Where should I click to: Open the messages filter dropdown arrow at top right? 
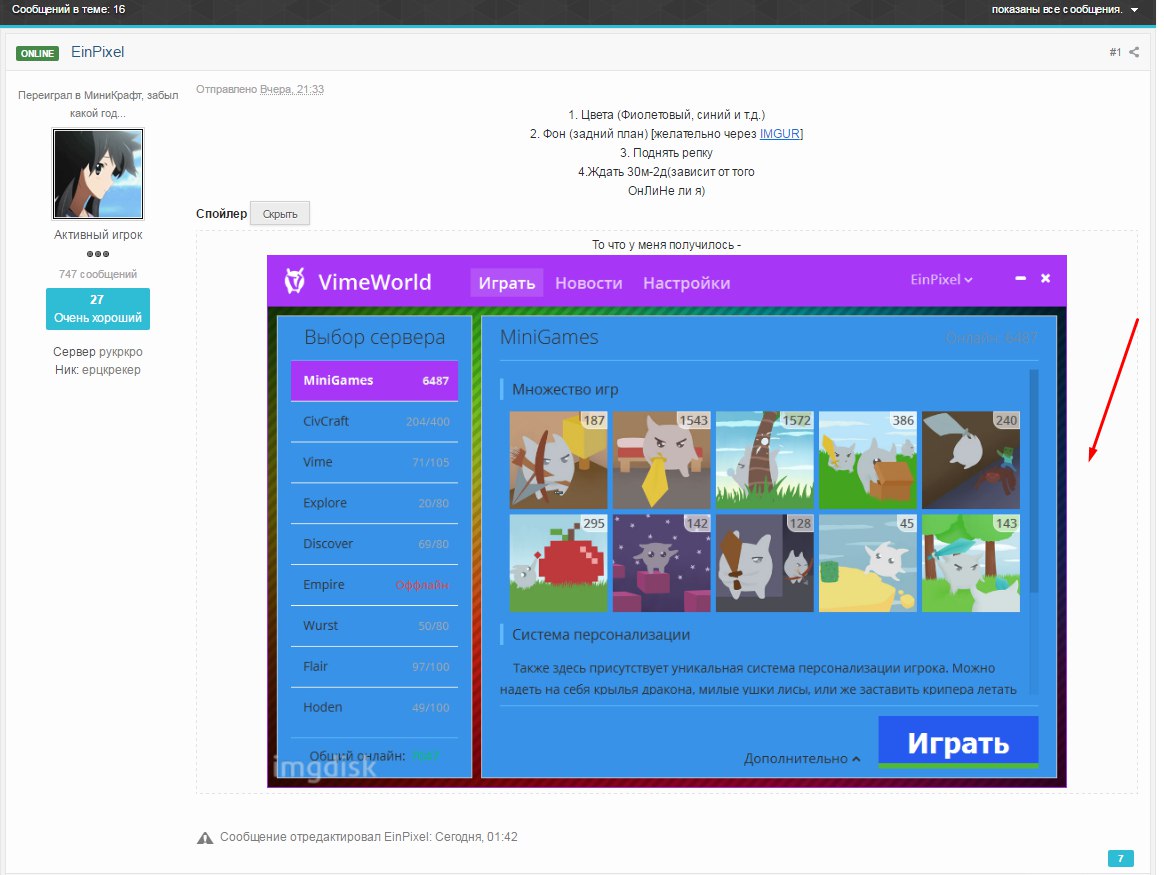1134,10
